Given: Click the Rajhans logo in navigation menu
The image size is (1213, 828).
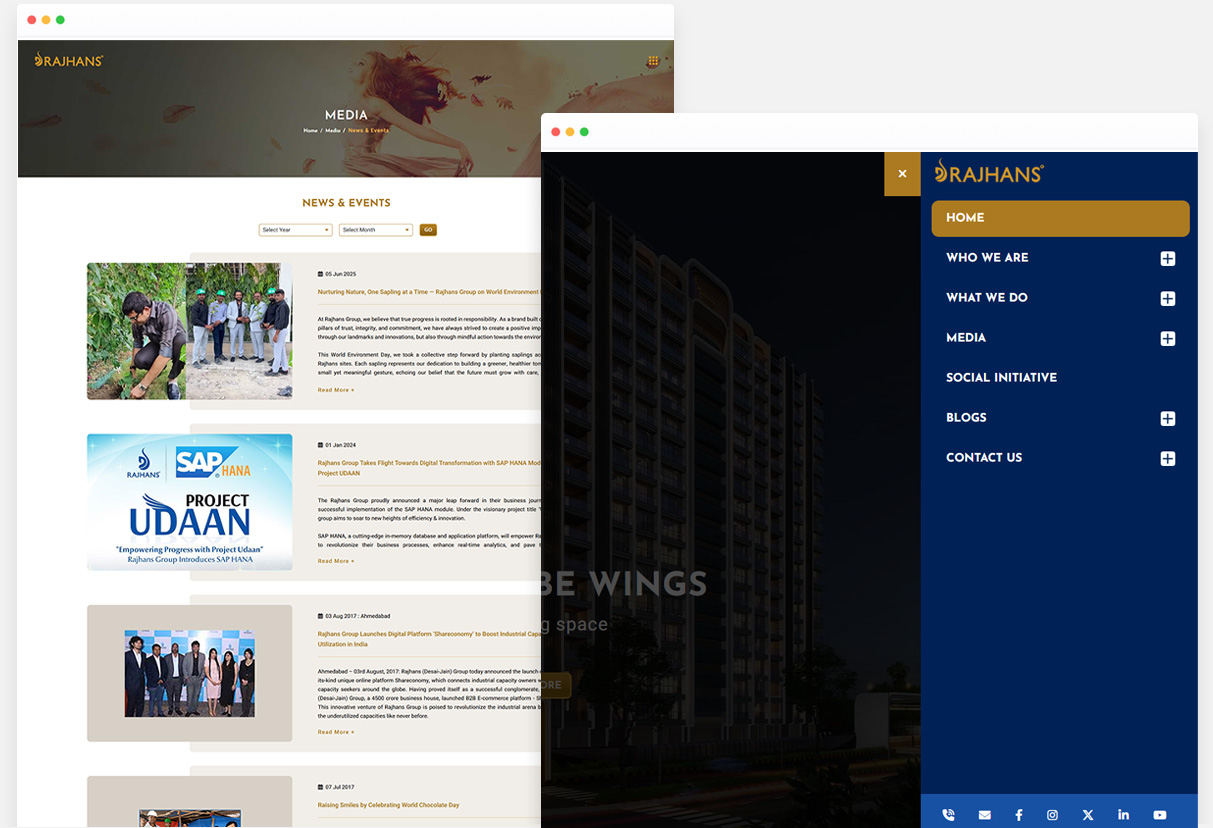Looking at the screenshot, I should click(x=989, y=173).
